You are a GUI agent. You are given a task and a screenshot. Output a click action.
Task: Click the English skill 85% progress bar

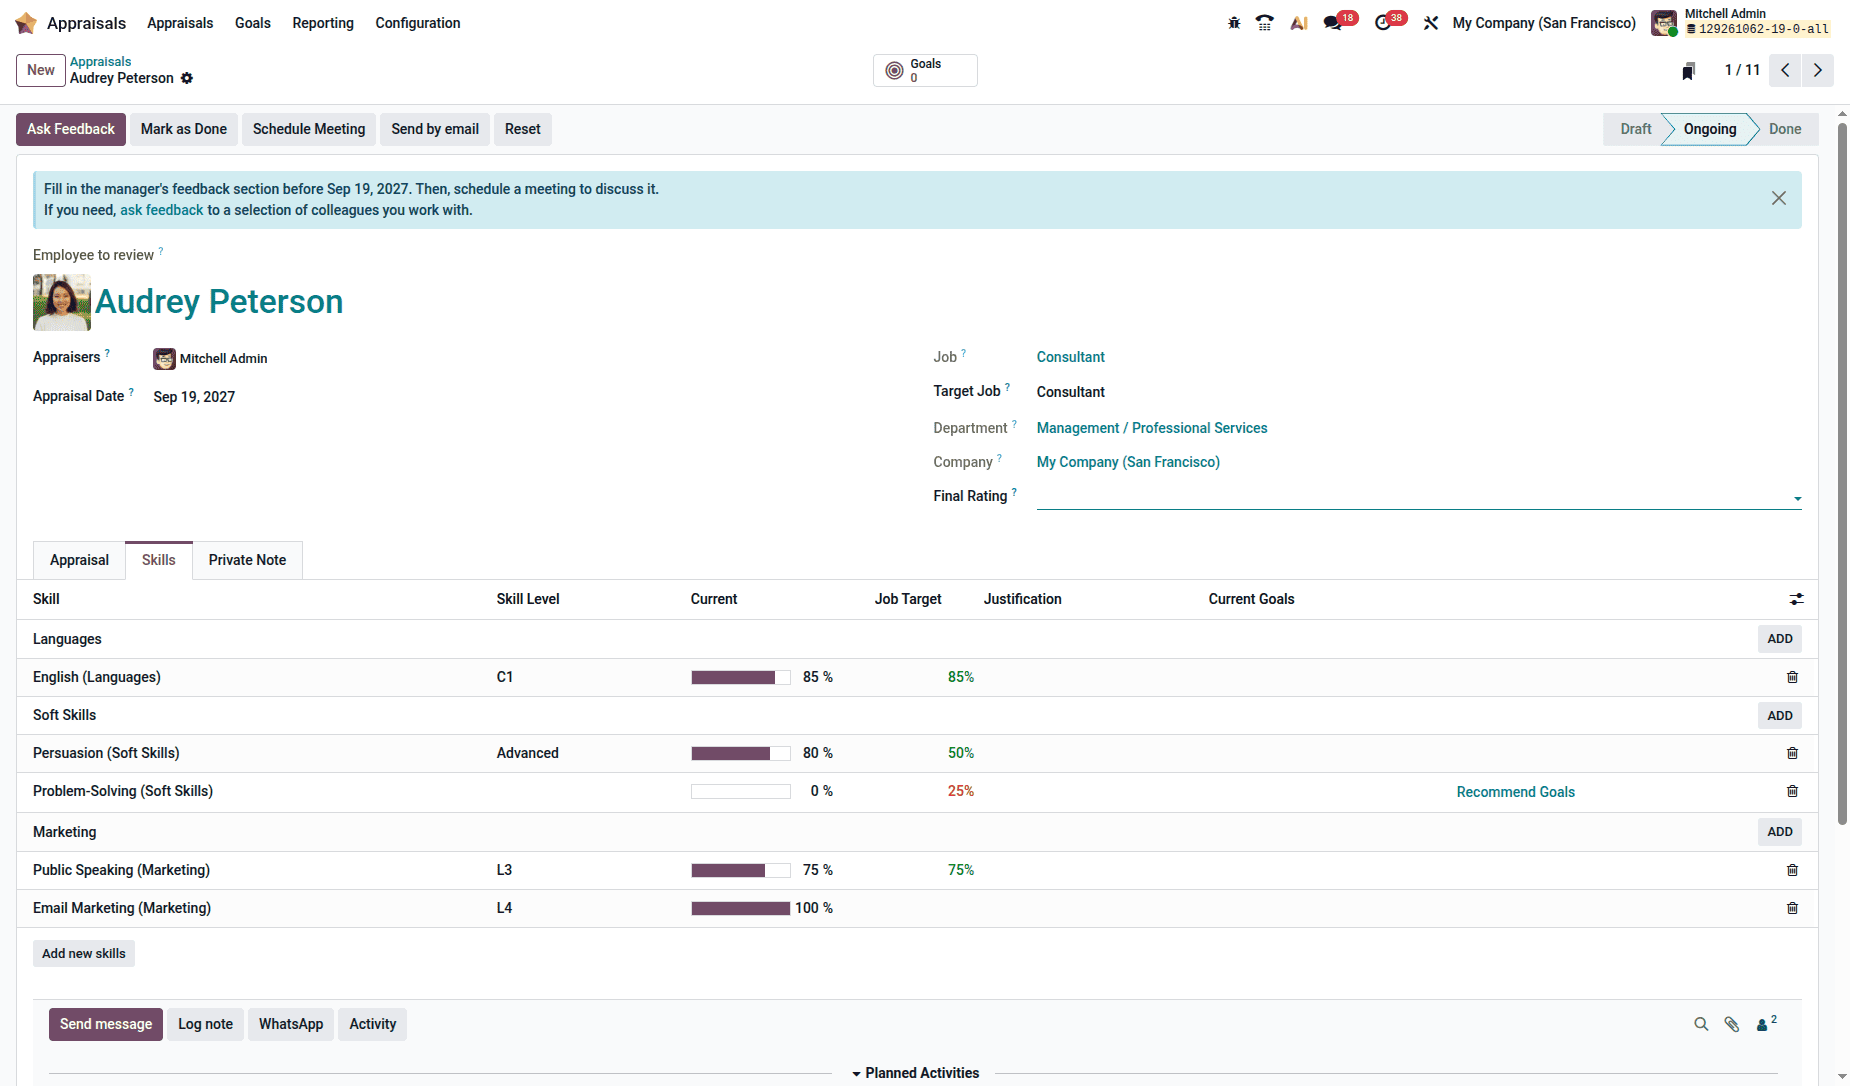[x=741, y=678]
